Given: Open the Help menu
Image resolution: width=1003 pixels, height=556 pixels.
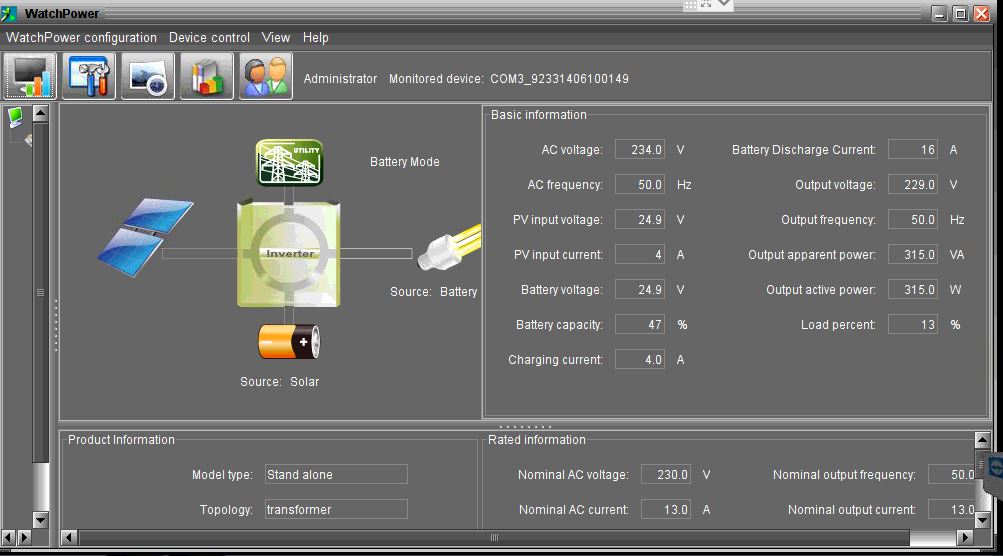Looking at the screenshot, I should click(315, 38).
